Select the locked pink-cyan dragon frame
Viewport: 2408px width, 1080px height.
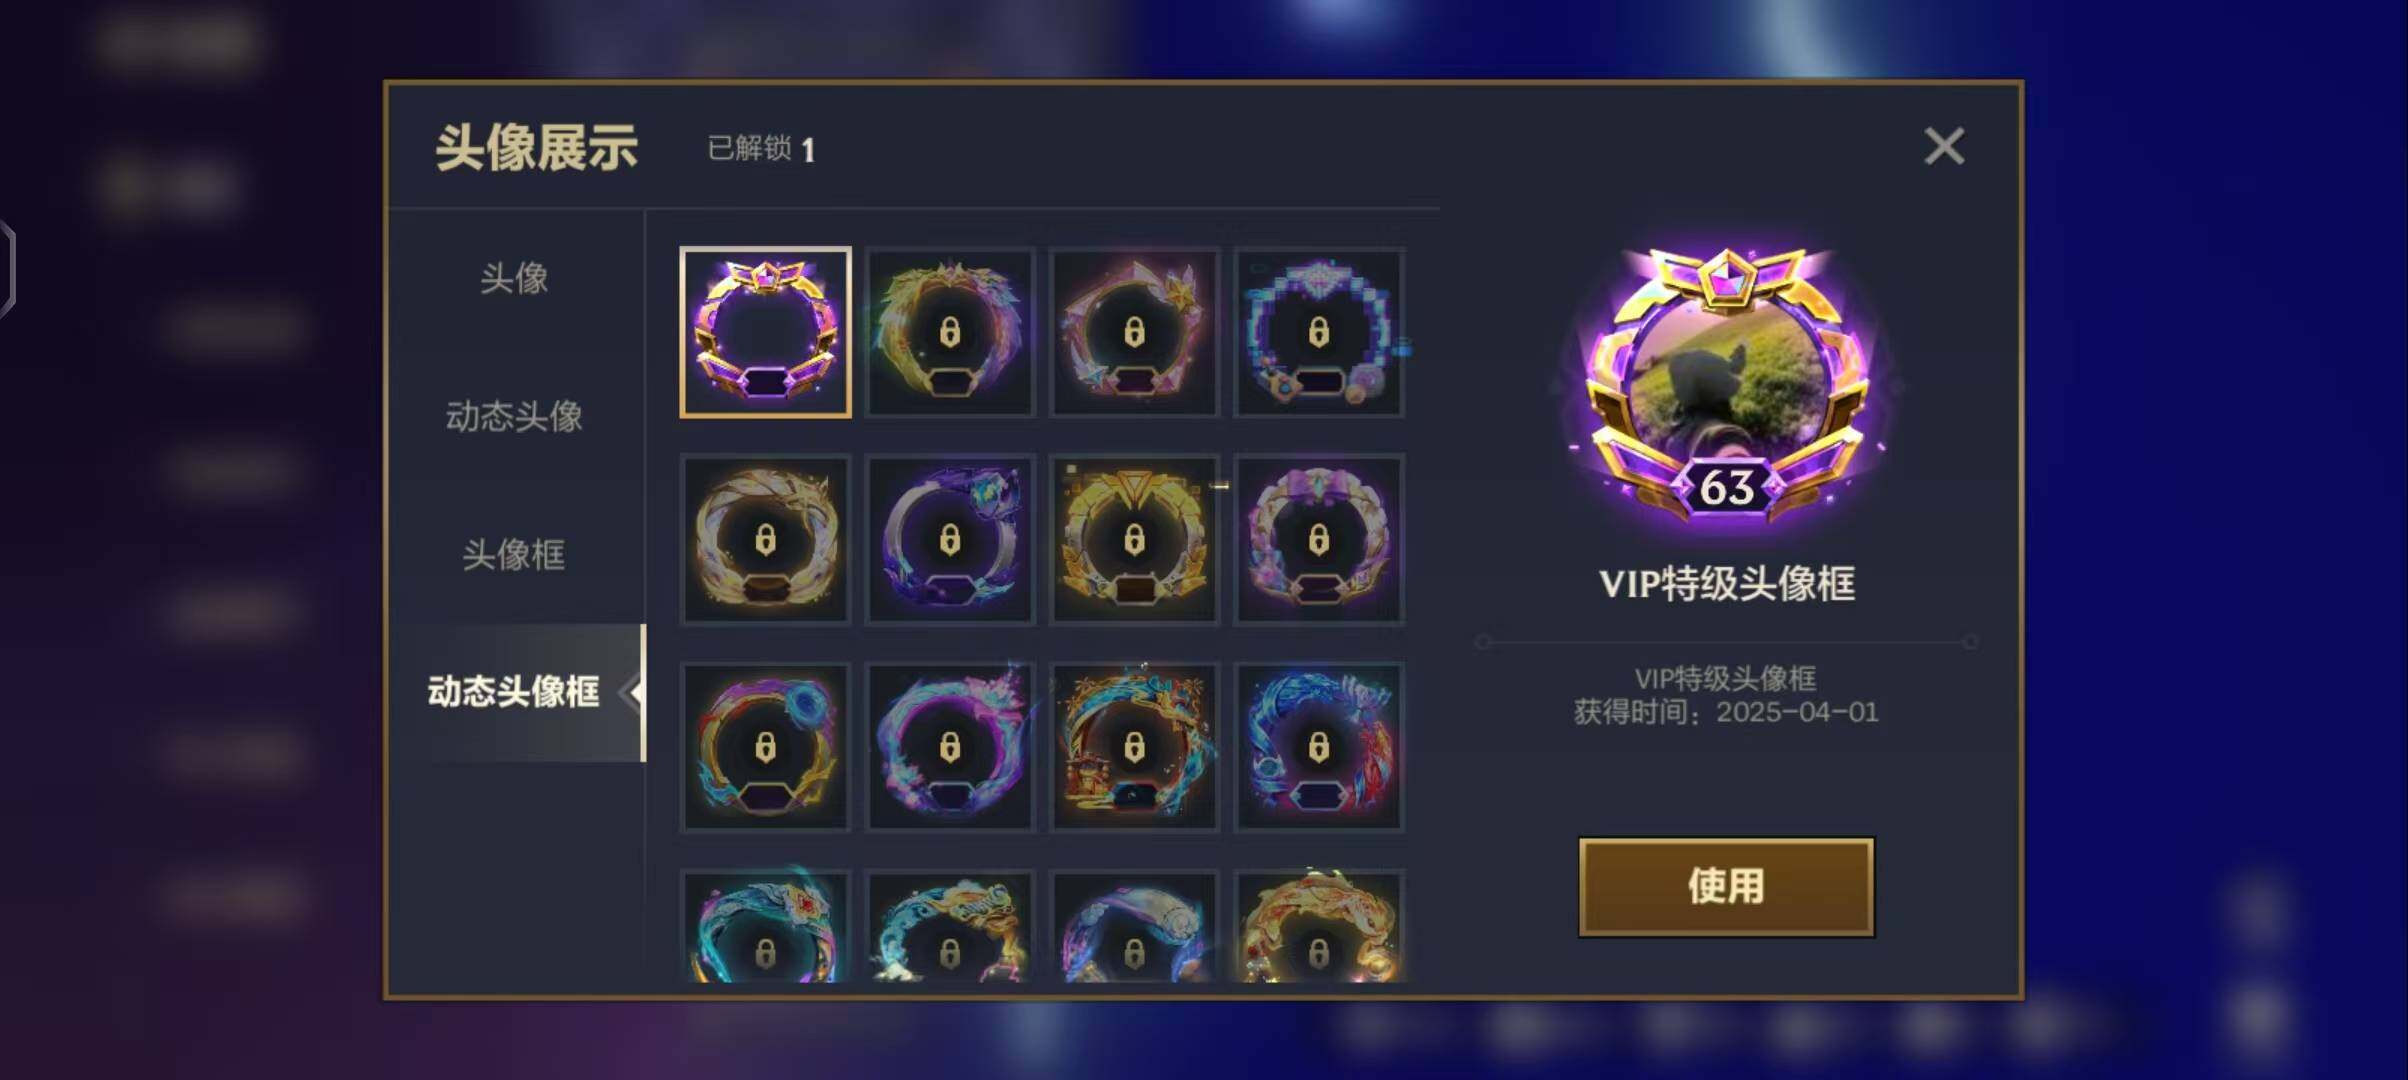pyautogui.click(x=950, y=747)
